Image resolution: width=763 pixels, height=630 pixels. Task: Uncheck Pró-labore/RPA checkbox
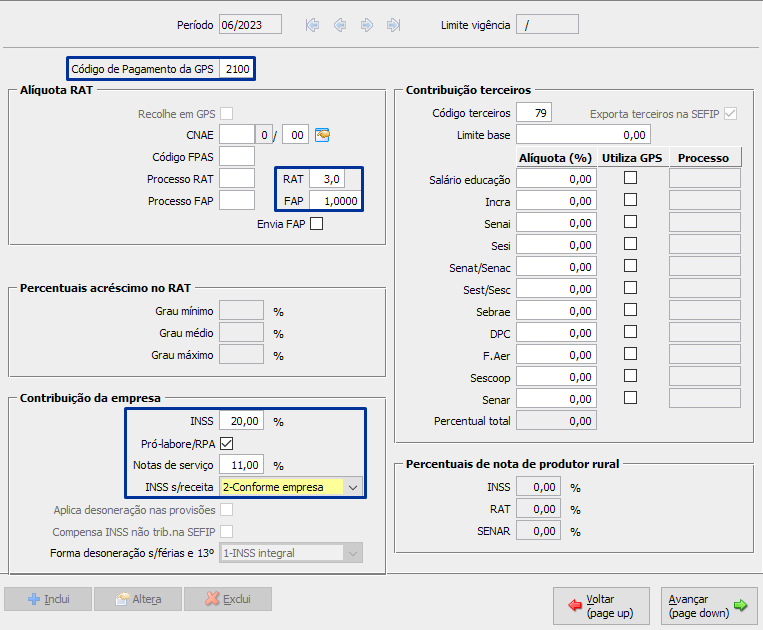point(226,443)
